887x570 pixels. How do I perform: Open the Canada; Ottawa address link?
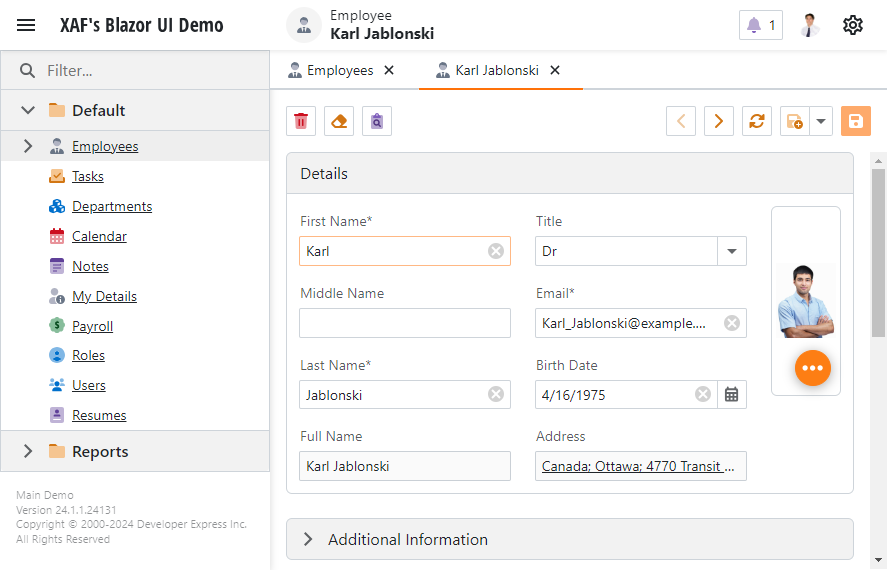click(x=638, y=467)
